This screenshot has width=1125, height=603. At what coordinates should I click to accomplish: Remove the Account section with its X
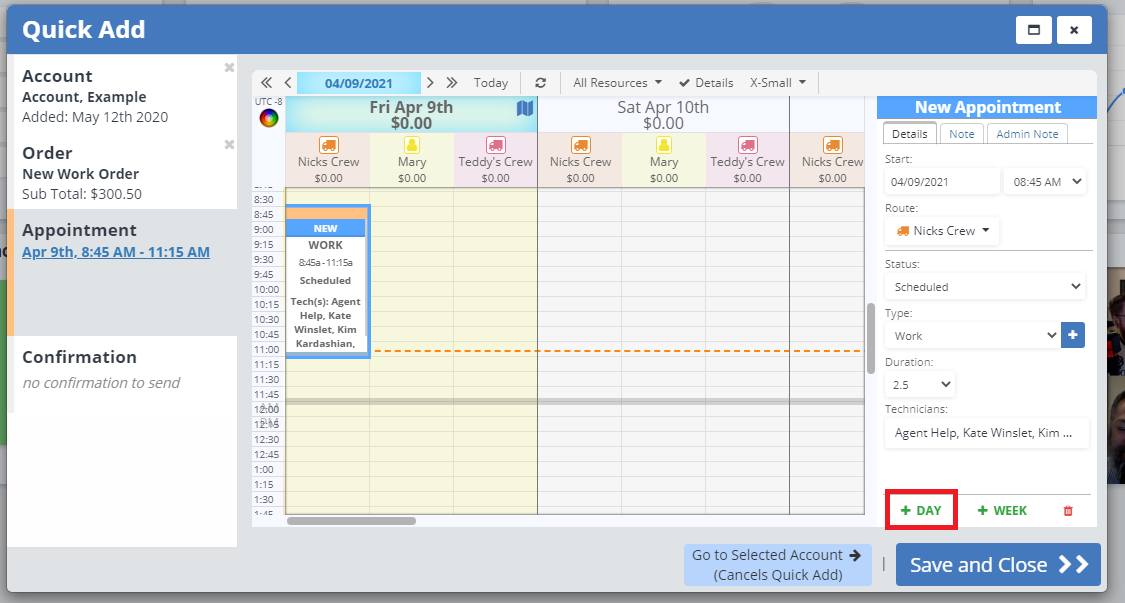pos(229,68)
